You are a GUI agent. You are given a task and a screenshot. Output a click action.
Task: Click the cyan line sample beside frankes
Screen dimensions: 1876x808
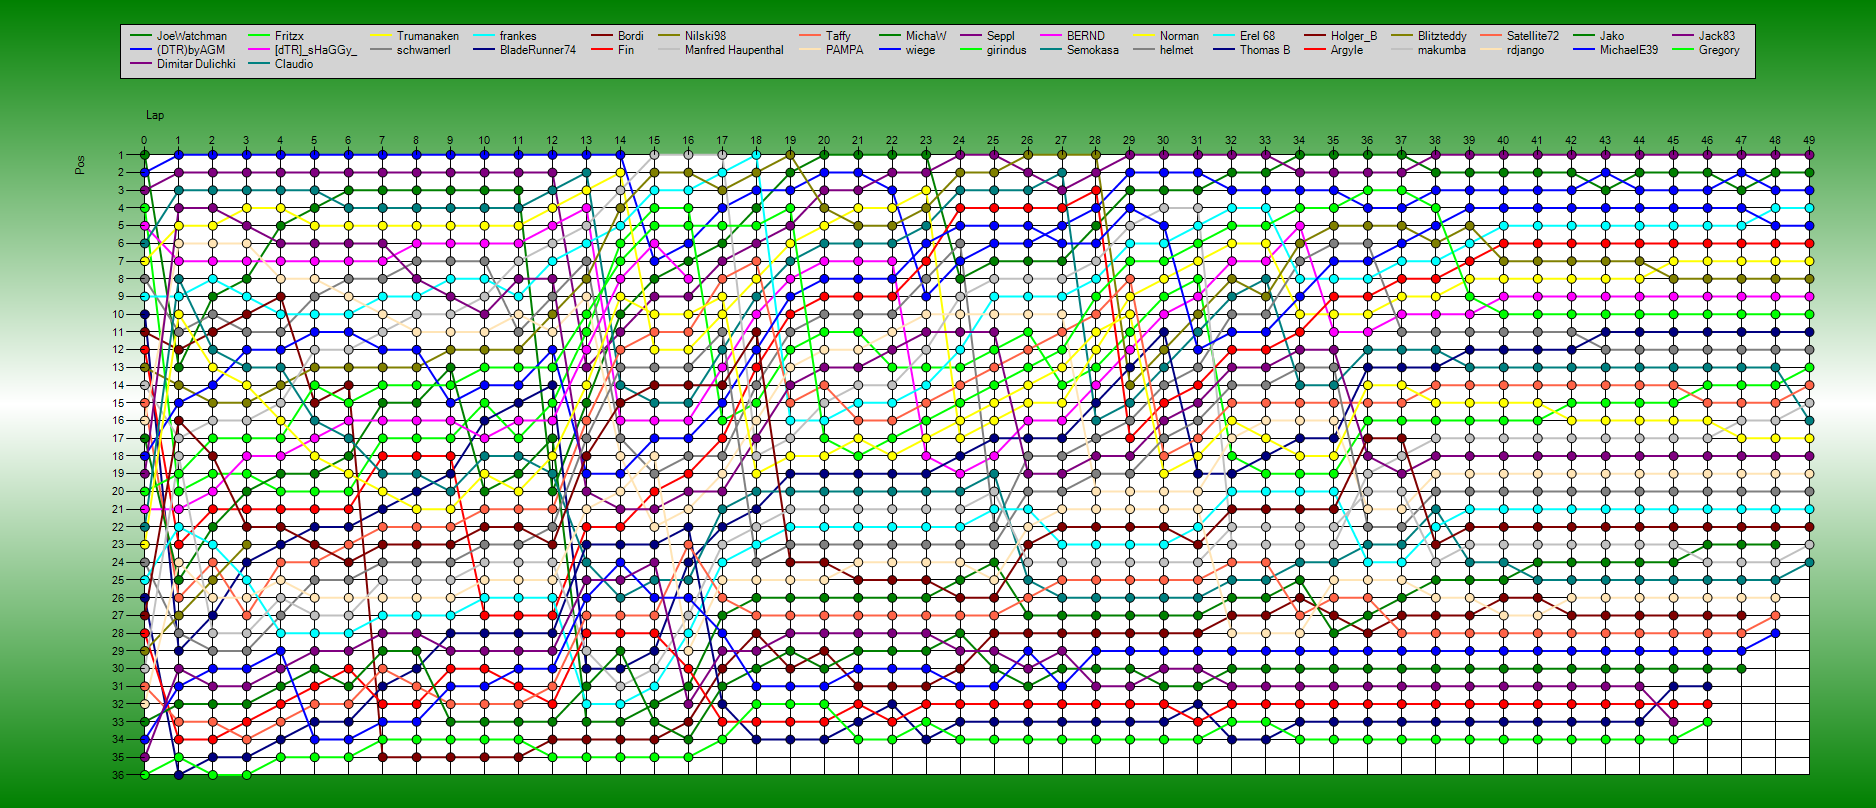(483, 36)
